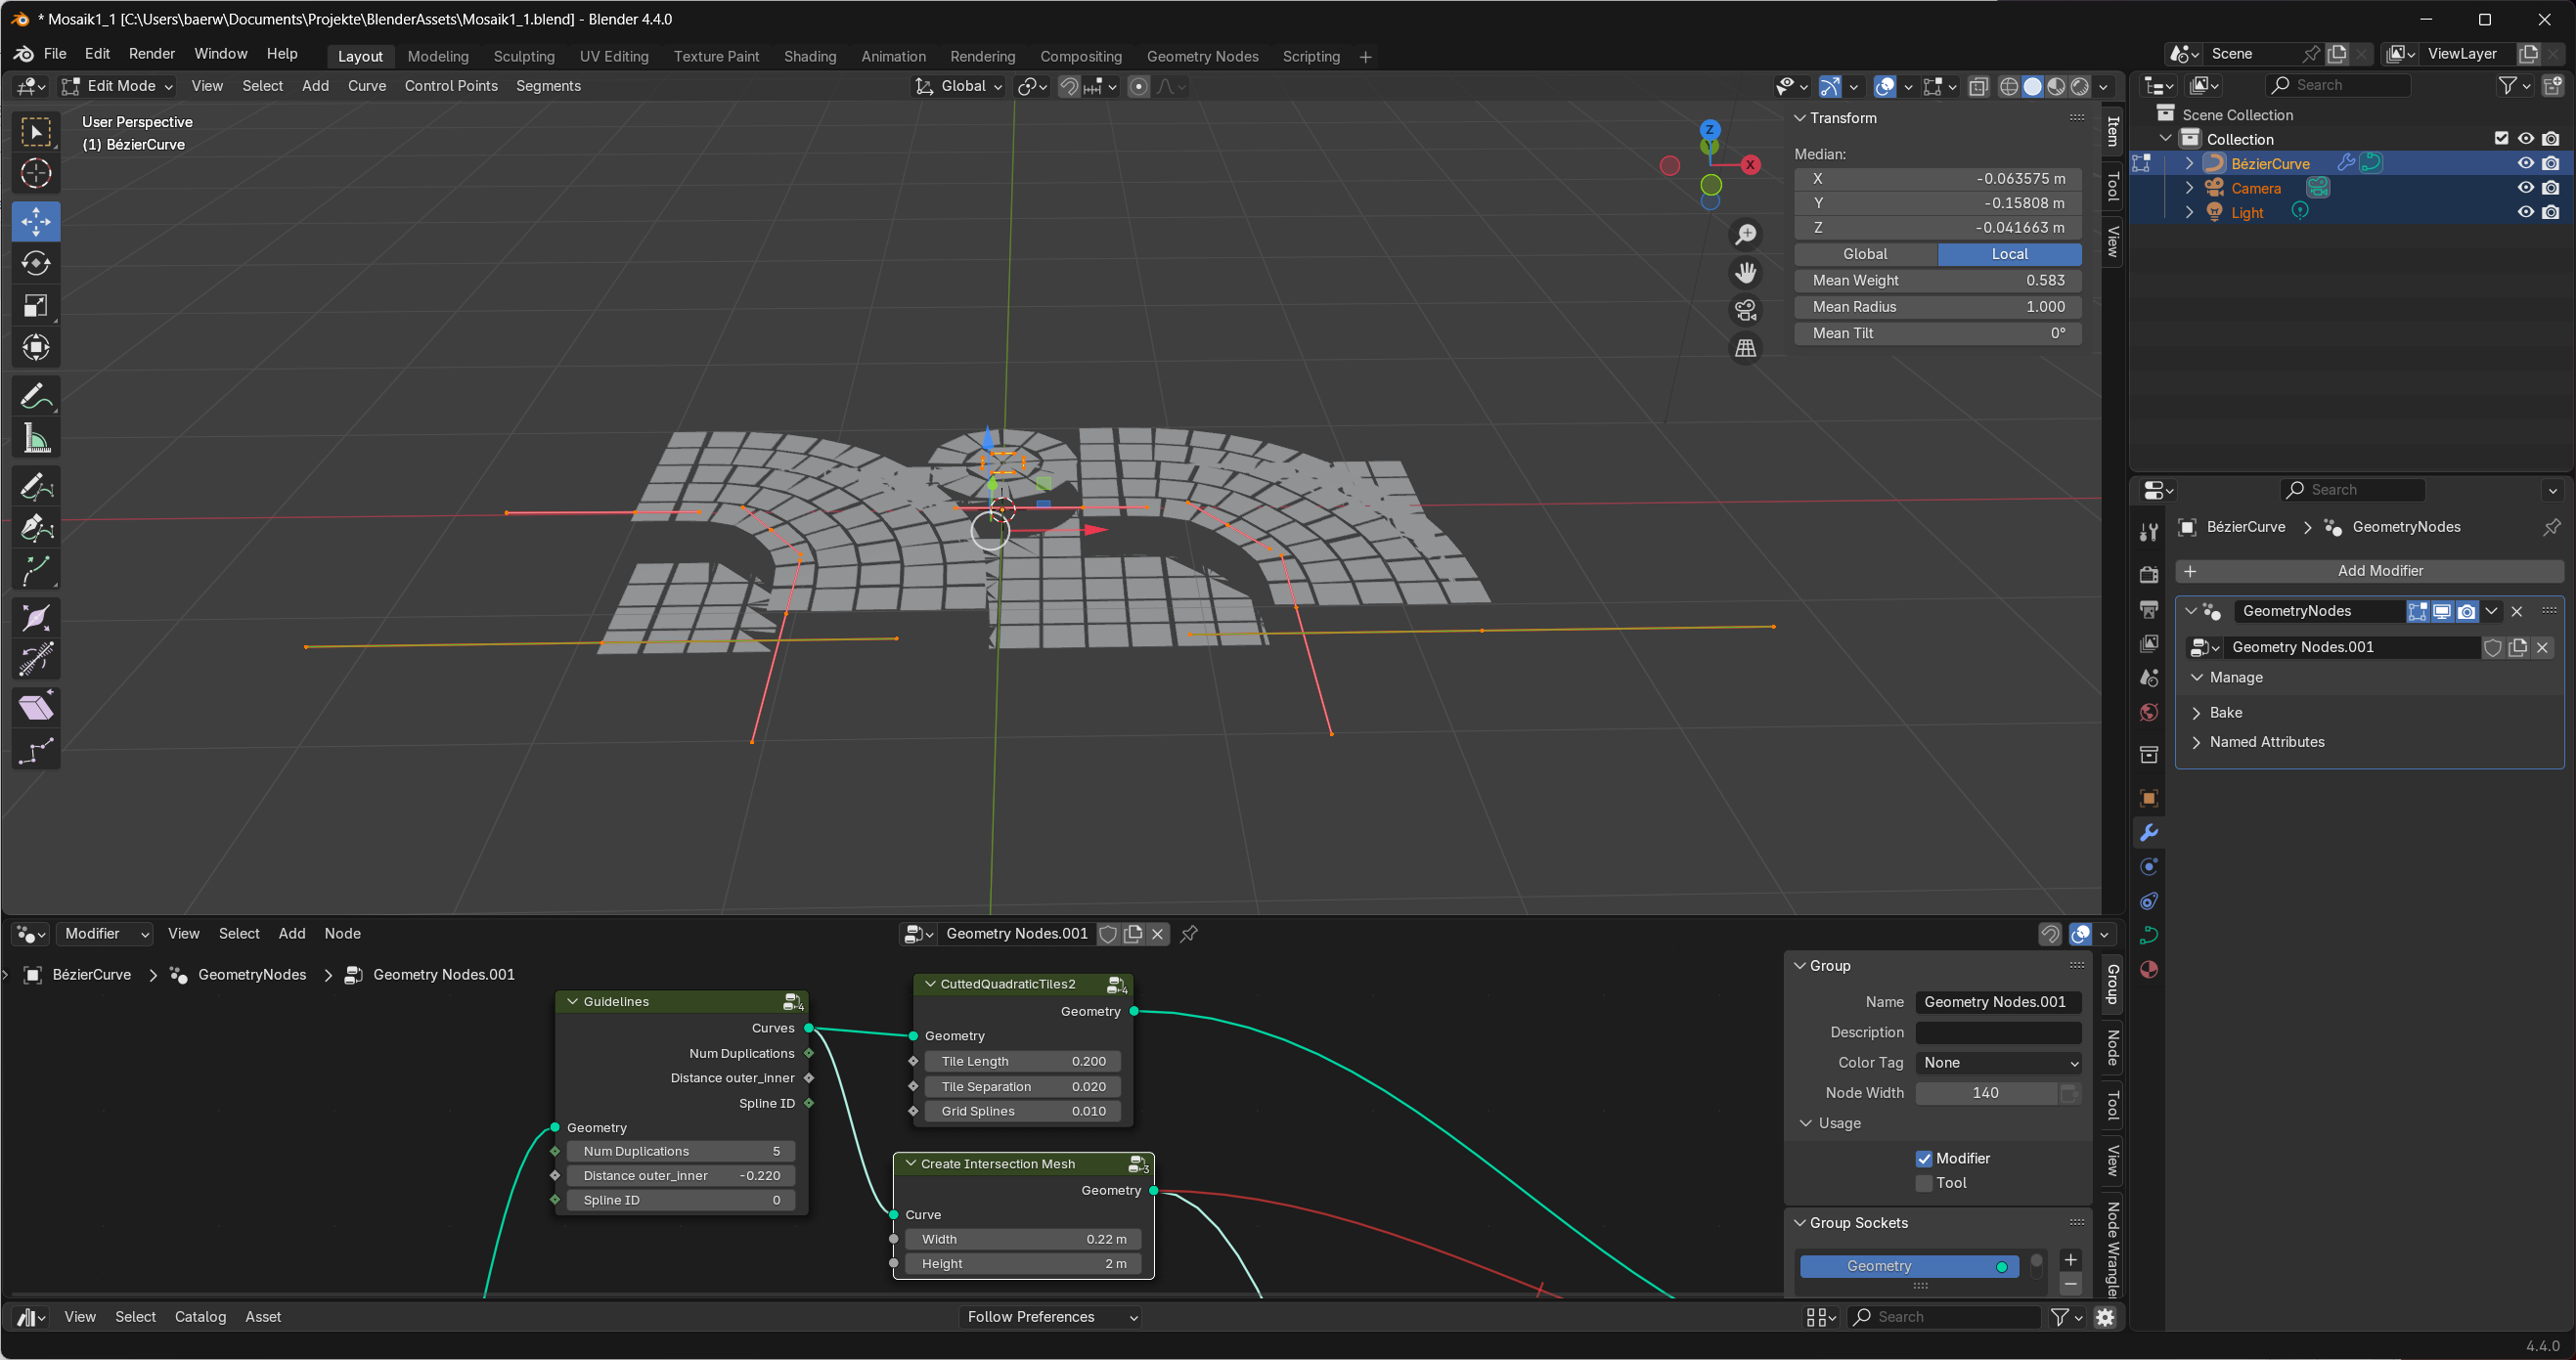Open the Color Tag dropdown
Viewport: 2576px width, 1360px height.
1998,1063
